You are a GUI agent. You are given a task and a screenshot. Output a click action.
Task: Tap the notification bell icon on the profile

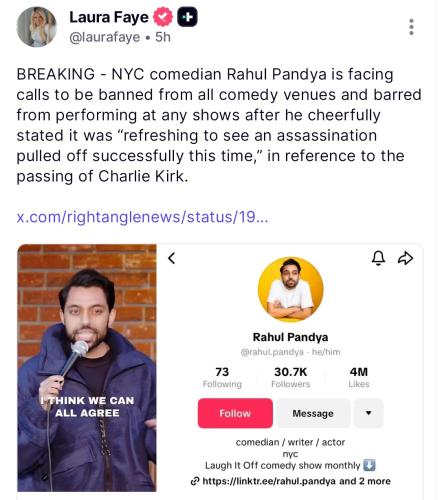(x=378, y=258)
